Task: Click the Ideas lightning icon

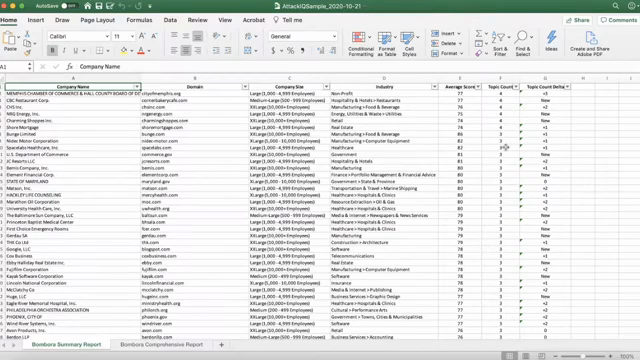Action: pos(551,37)
